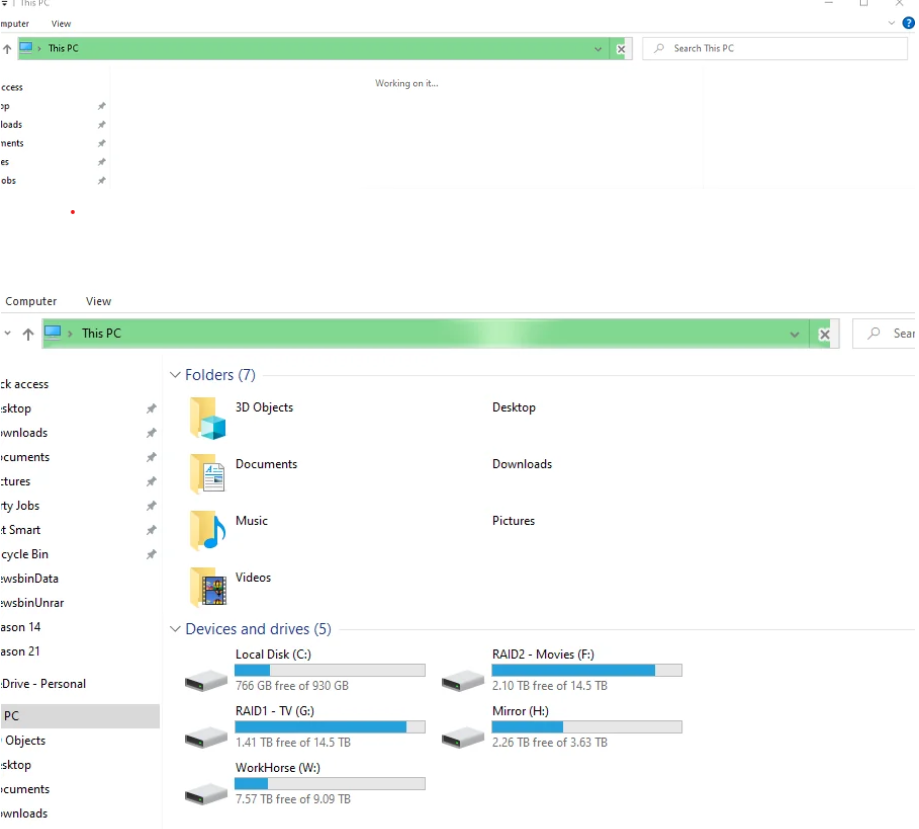The image size is (919, 829).
Task: Click This PC breadcrumb in lower address bar
Action: [101, 333]
